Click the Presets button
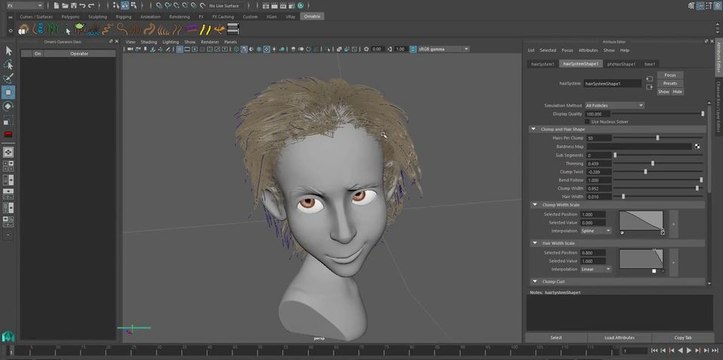Screen dimensions: 723x360 [x=670, y=83]
